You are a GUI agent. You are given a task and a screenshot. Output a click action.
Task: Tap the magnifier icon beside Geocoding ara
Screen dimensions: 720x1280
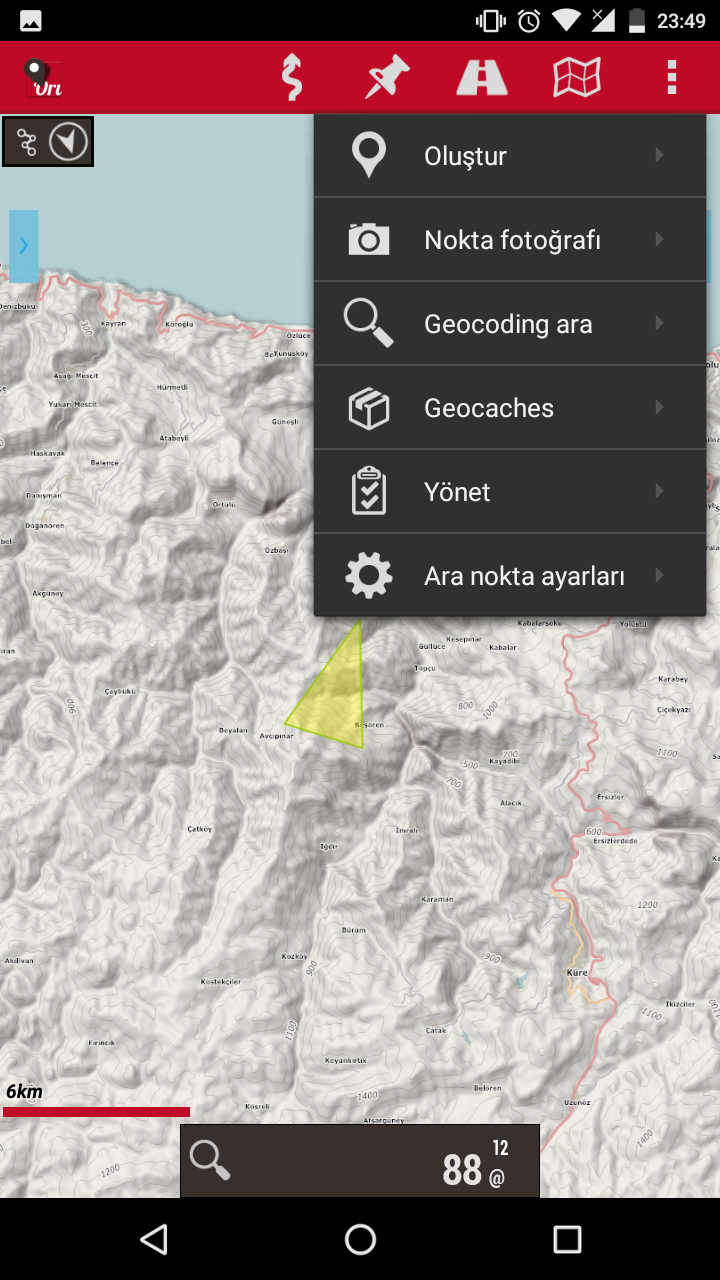[369, 324]
